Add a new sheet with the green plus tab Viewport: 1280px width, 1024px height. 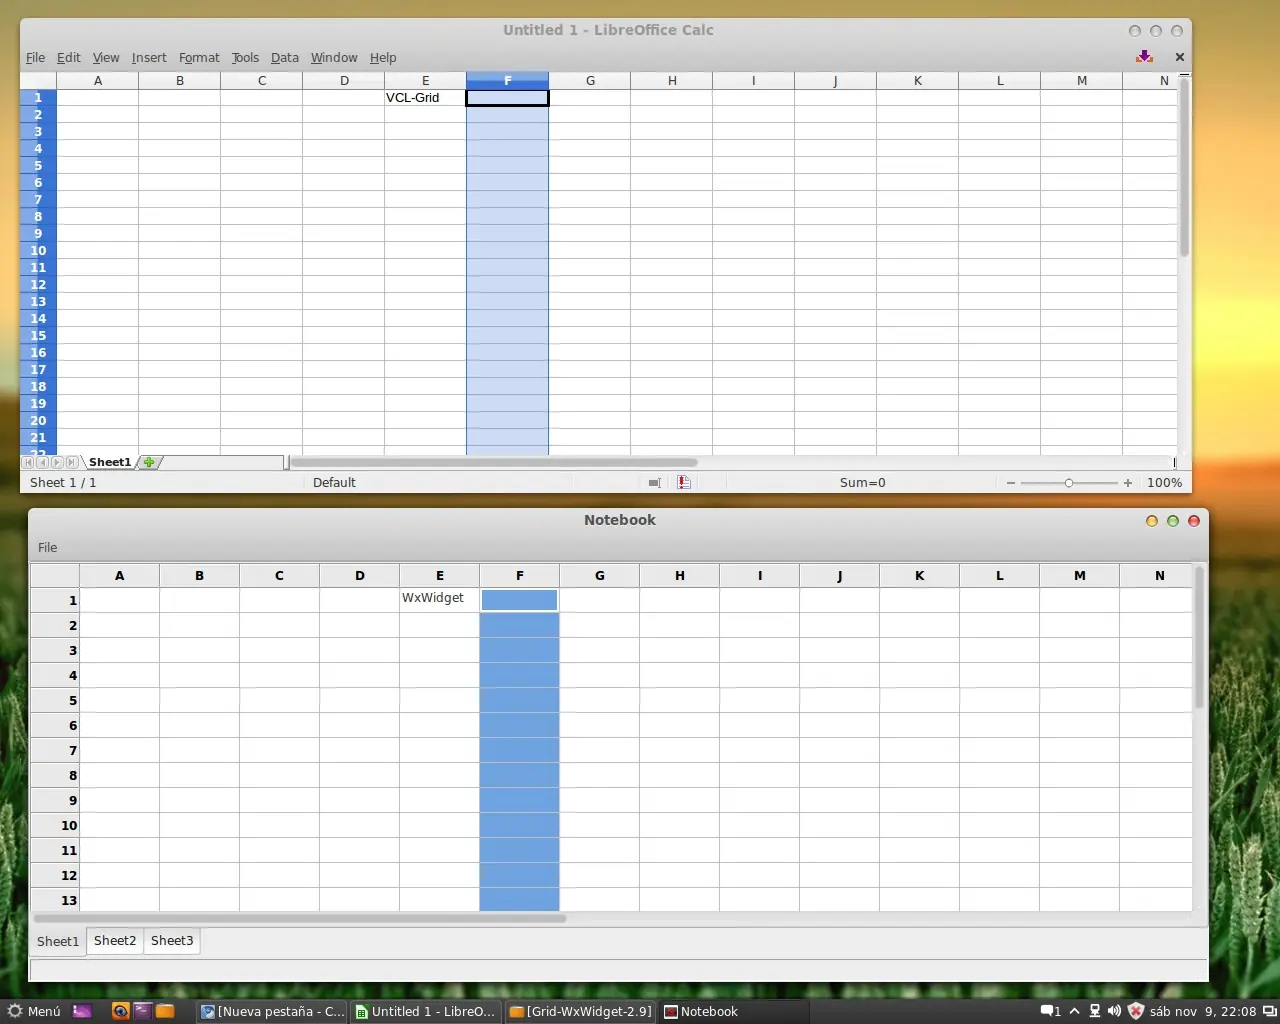pos(149,462)
